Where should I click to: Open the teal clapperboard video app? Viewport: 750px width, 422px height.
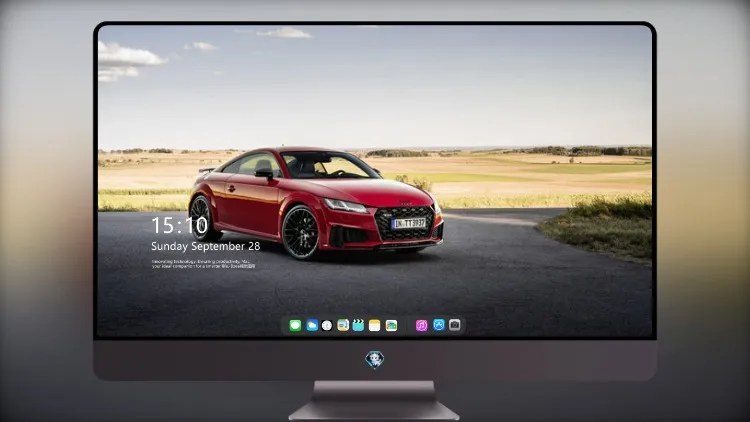tap(358, 325)
